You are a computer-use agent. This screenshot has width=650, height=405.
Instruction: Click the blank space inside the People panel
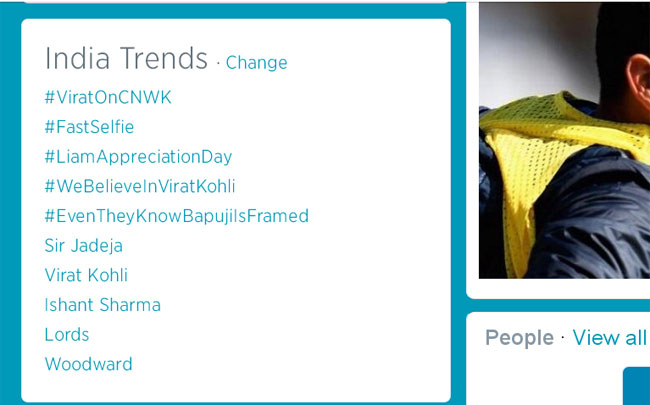[540, 380]
